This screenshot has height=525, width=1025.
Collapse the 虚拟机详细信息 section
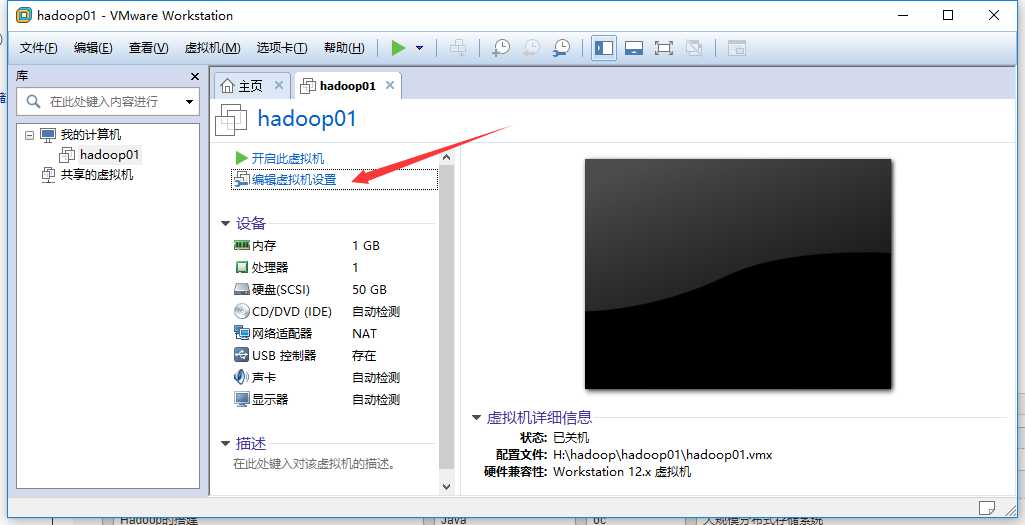(x=477, y=418)
